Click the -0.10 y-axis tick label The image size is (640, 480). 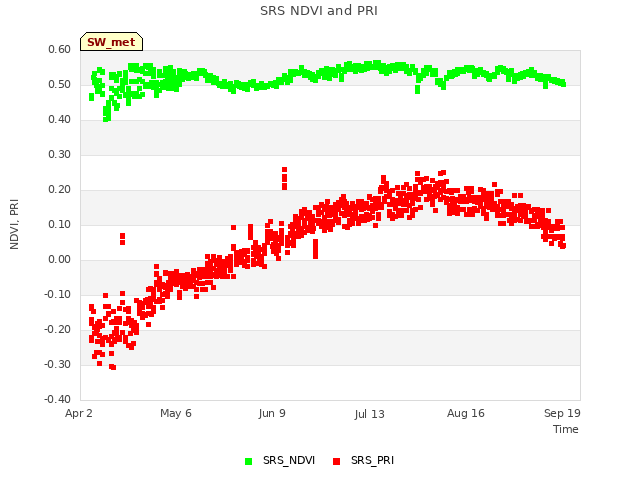(58, 295)
